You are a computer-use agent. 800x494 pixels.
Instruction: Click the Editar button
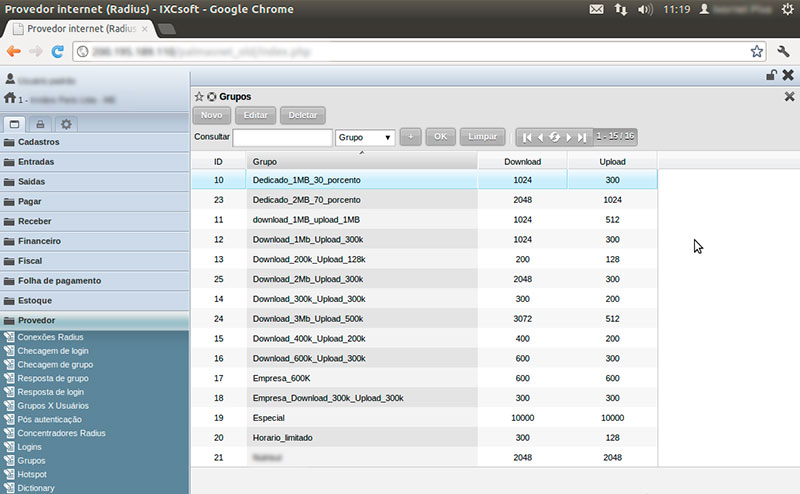255,115
